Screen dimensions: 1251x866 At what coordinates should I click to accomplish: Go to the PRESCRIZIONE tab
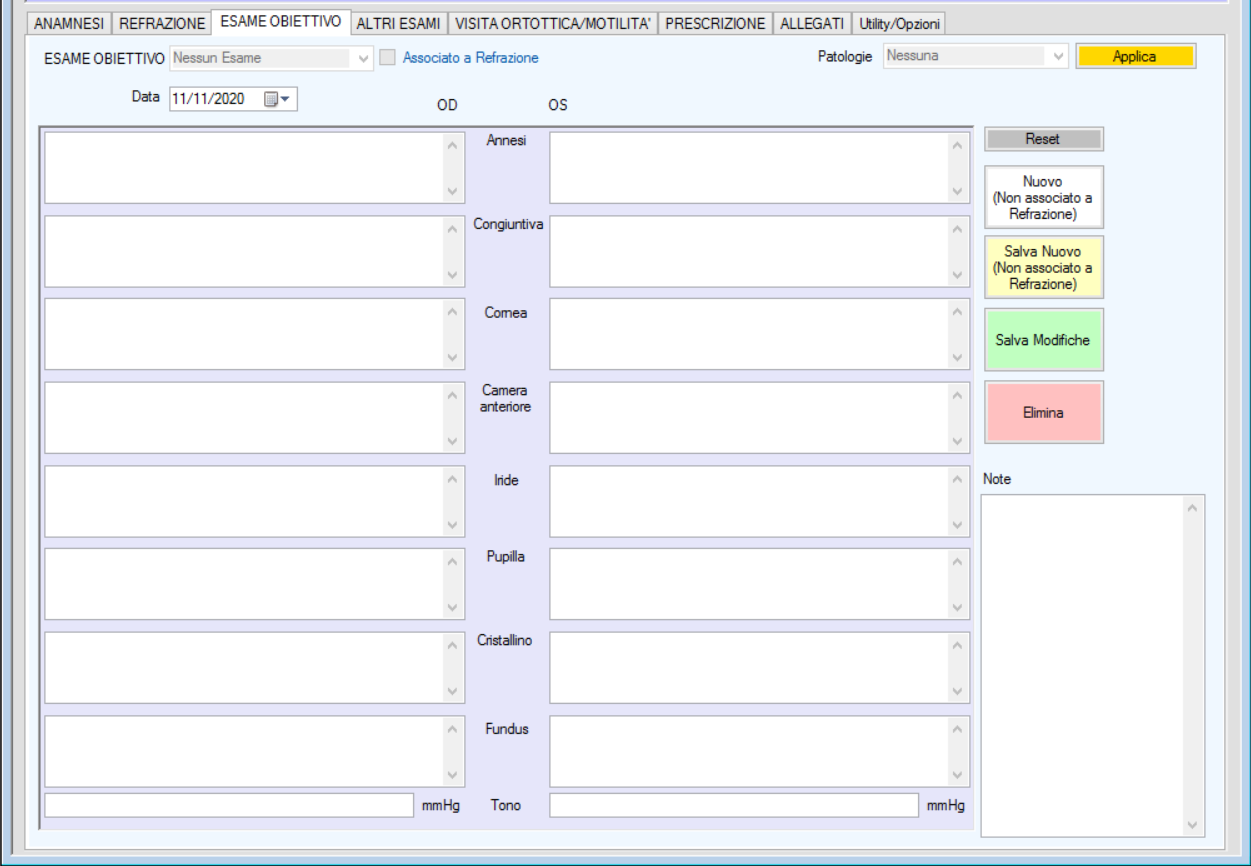pos(715,24)
